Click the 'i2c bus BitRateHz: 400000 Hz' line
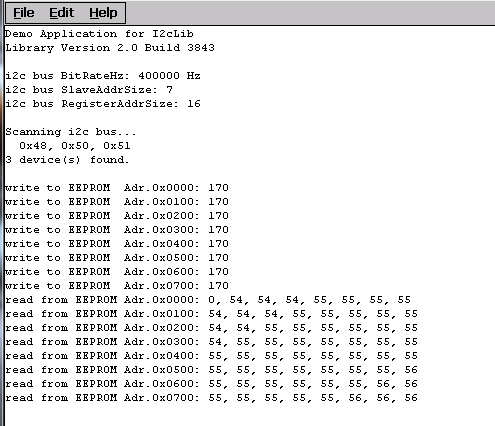 point(103,76)
